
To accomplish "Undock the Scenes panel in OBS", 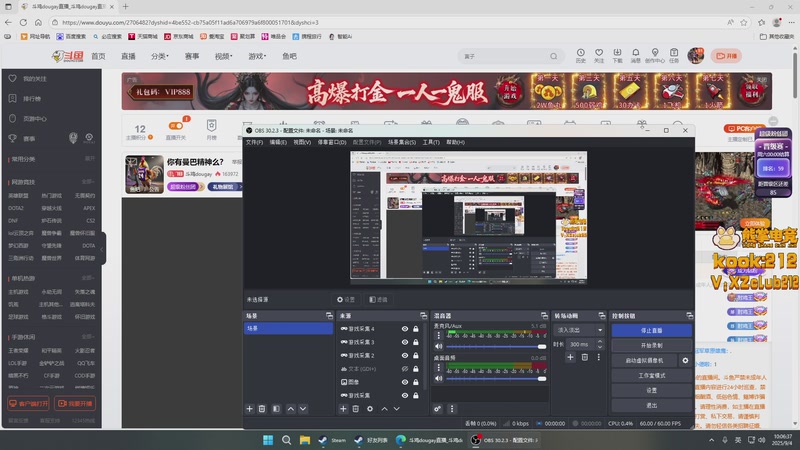I will click(x=329, y=316).
